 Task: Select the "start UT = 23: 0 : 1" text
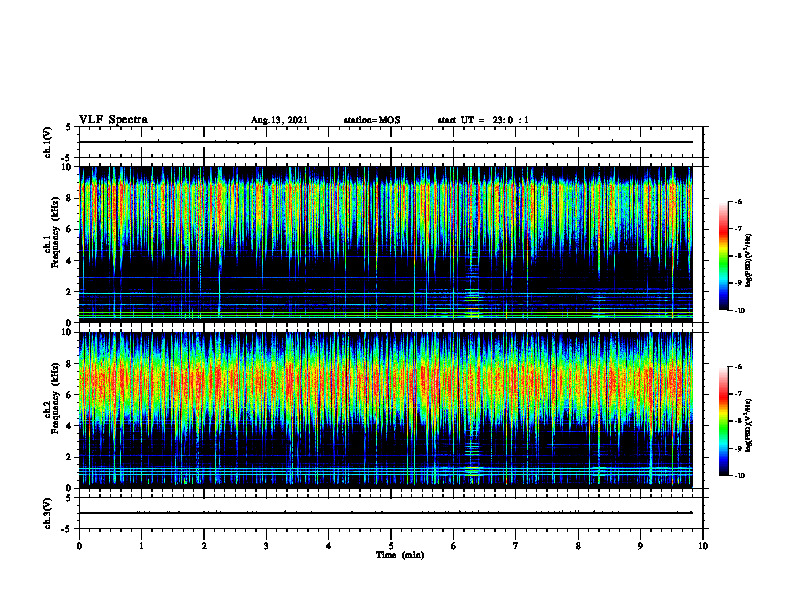tap(483, 120)
